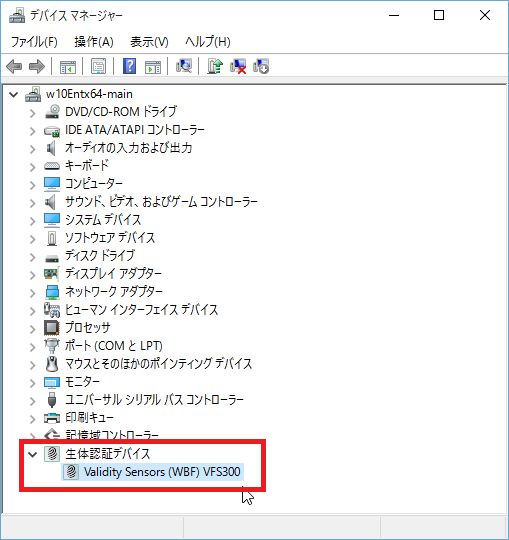Screen dimensions: 509x540
Task: Click Uninstall device icon with red X
Action: click(238, 66)
